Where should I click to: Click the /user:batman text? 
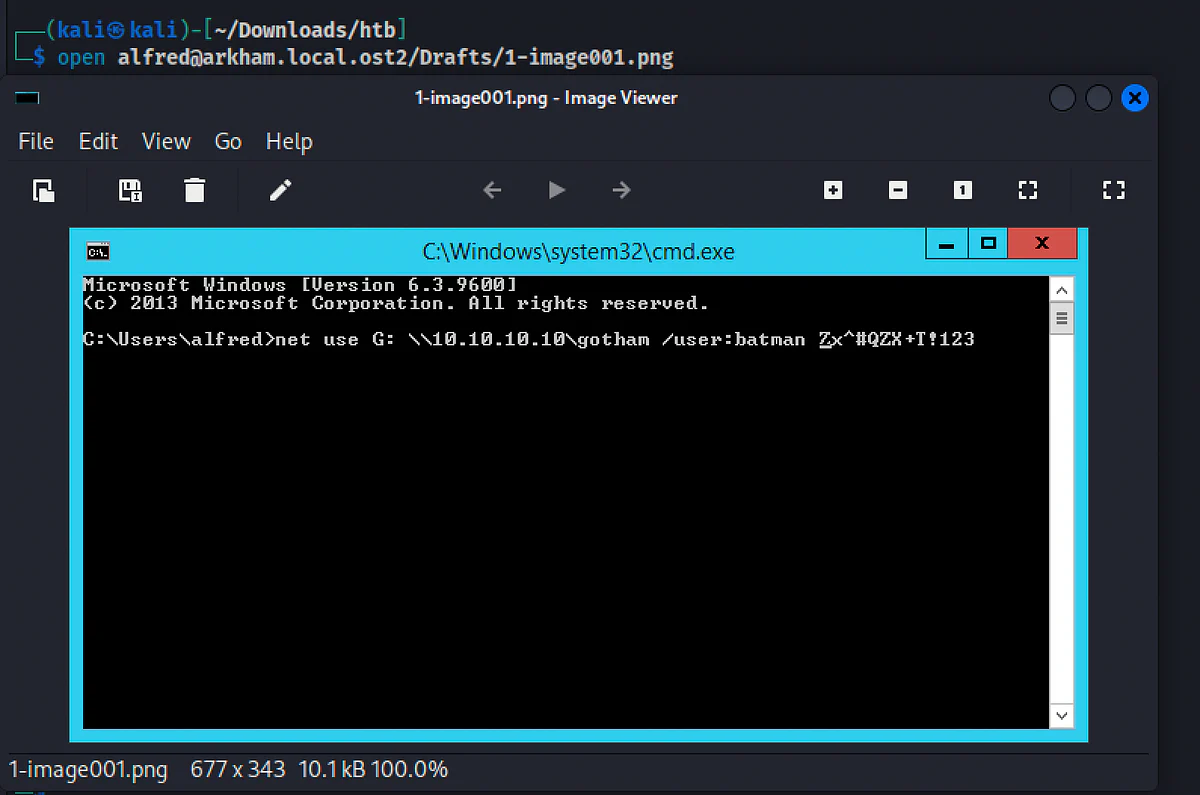tap(733, 340)
